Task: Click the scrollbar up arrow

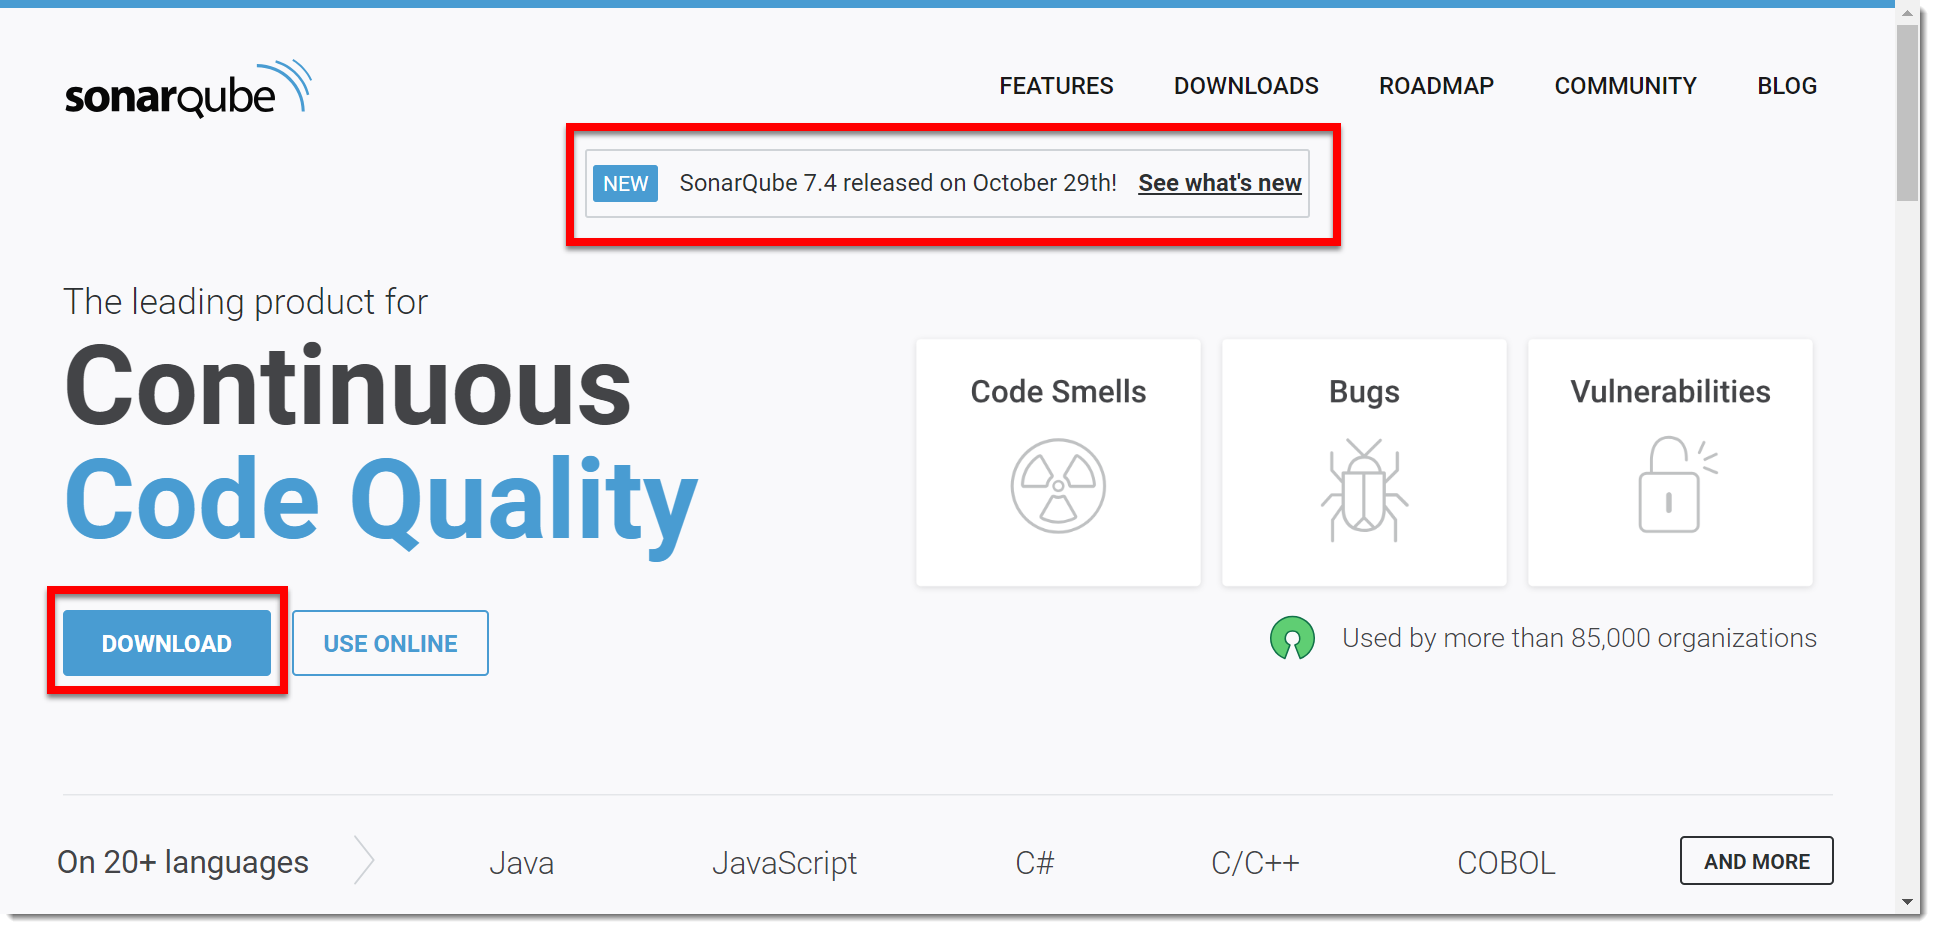Action: (1908, 14)
